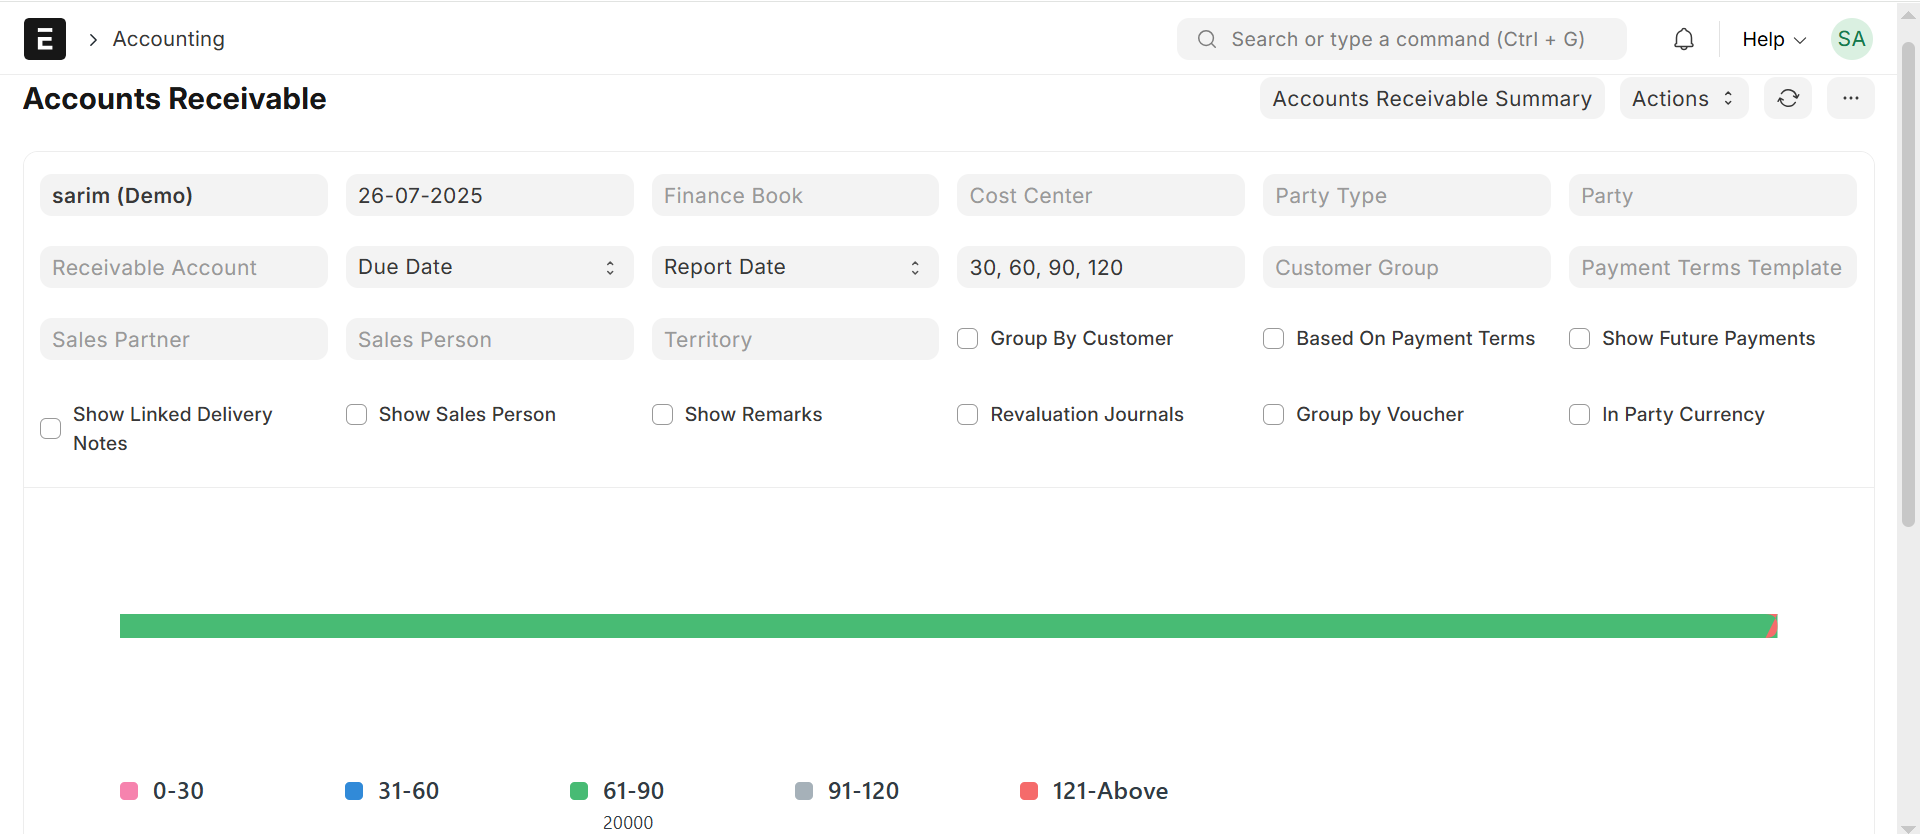Open the notifications bell
1920x834 pixels.
click(x=1684, y=39)
